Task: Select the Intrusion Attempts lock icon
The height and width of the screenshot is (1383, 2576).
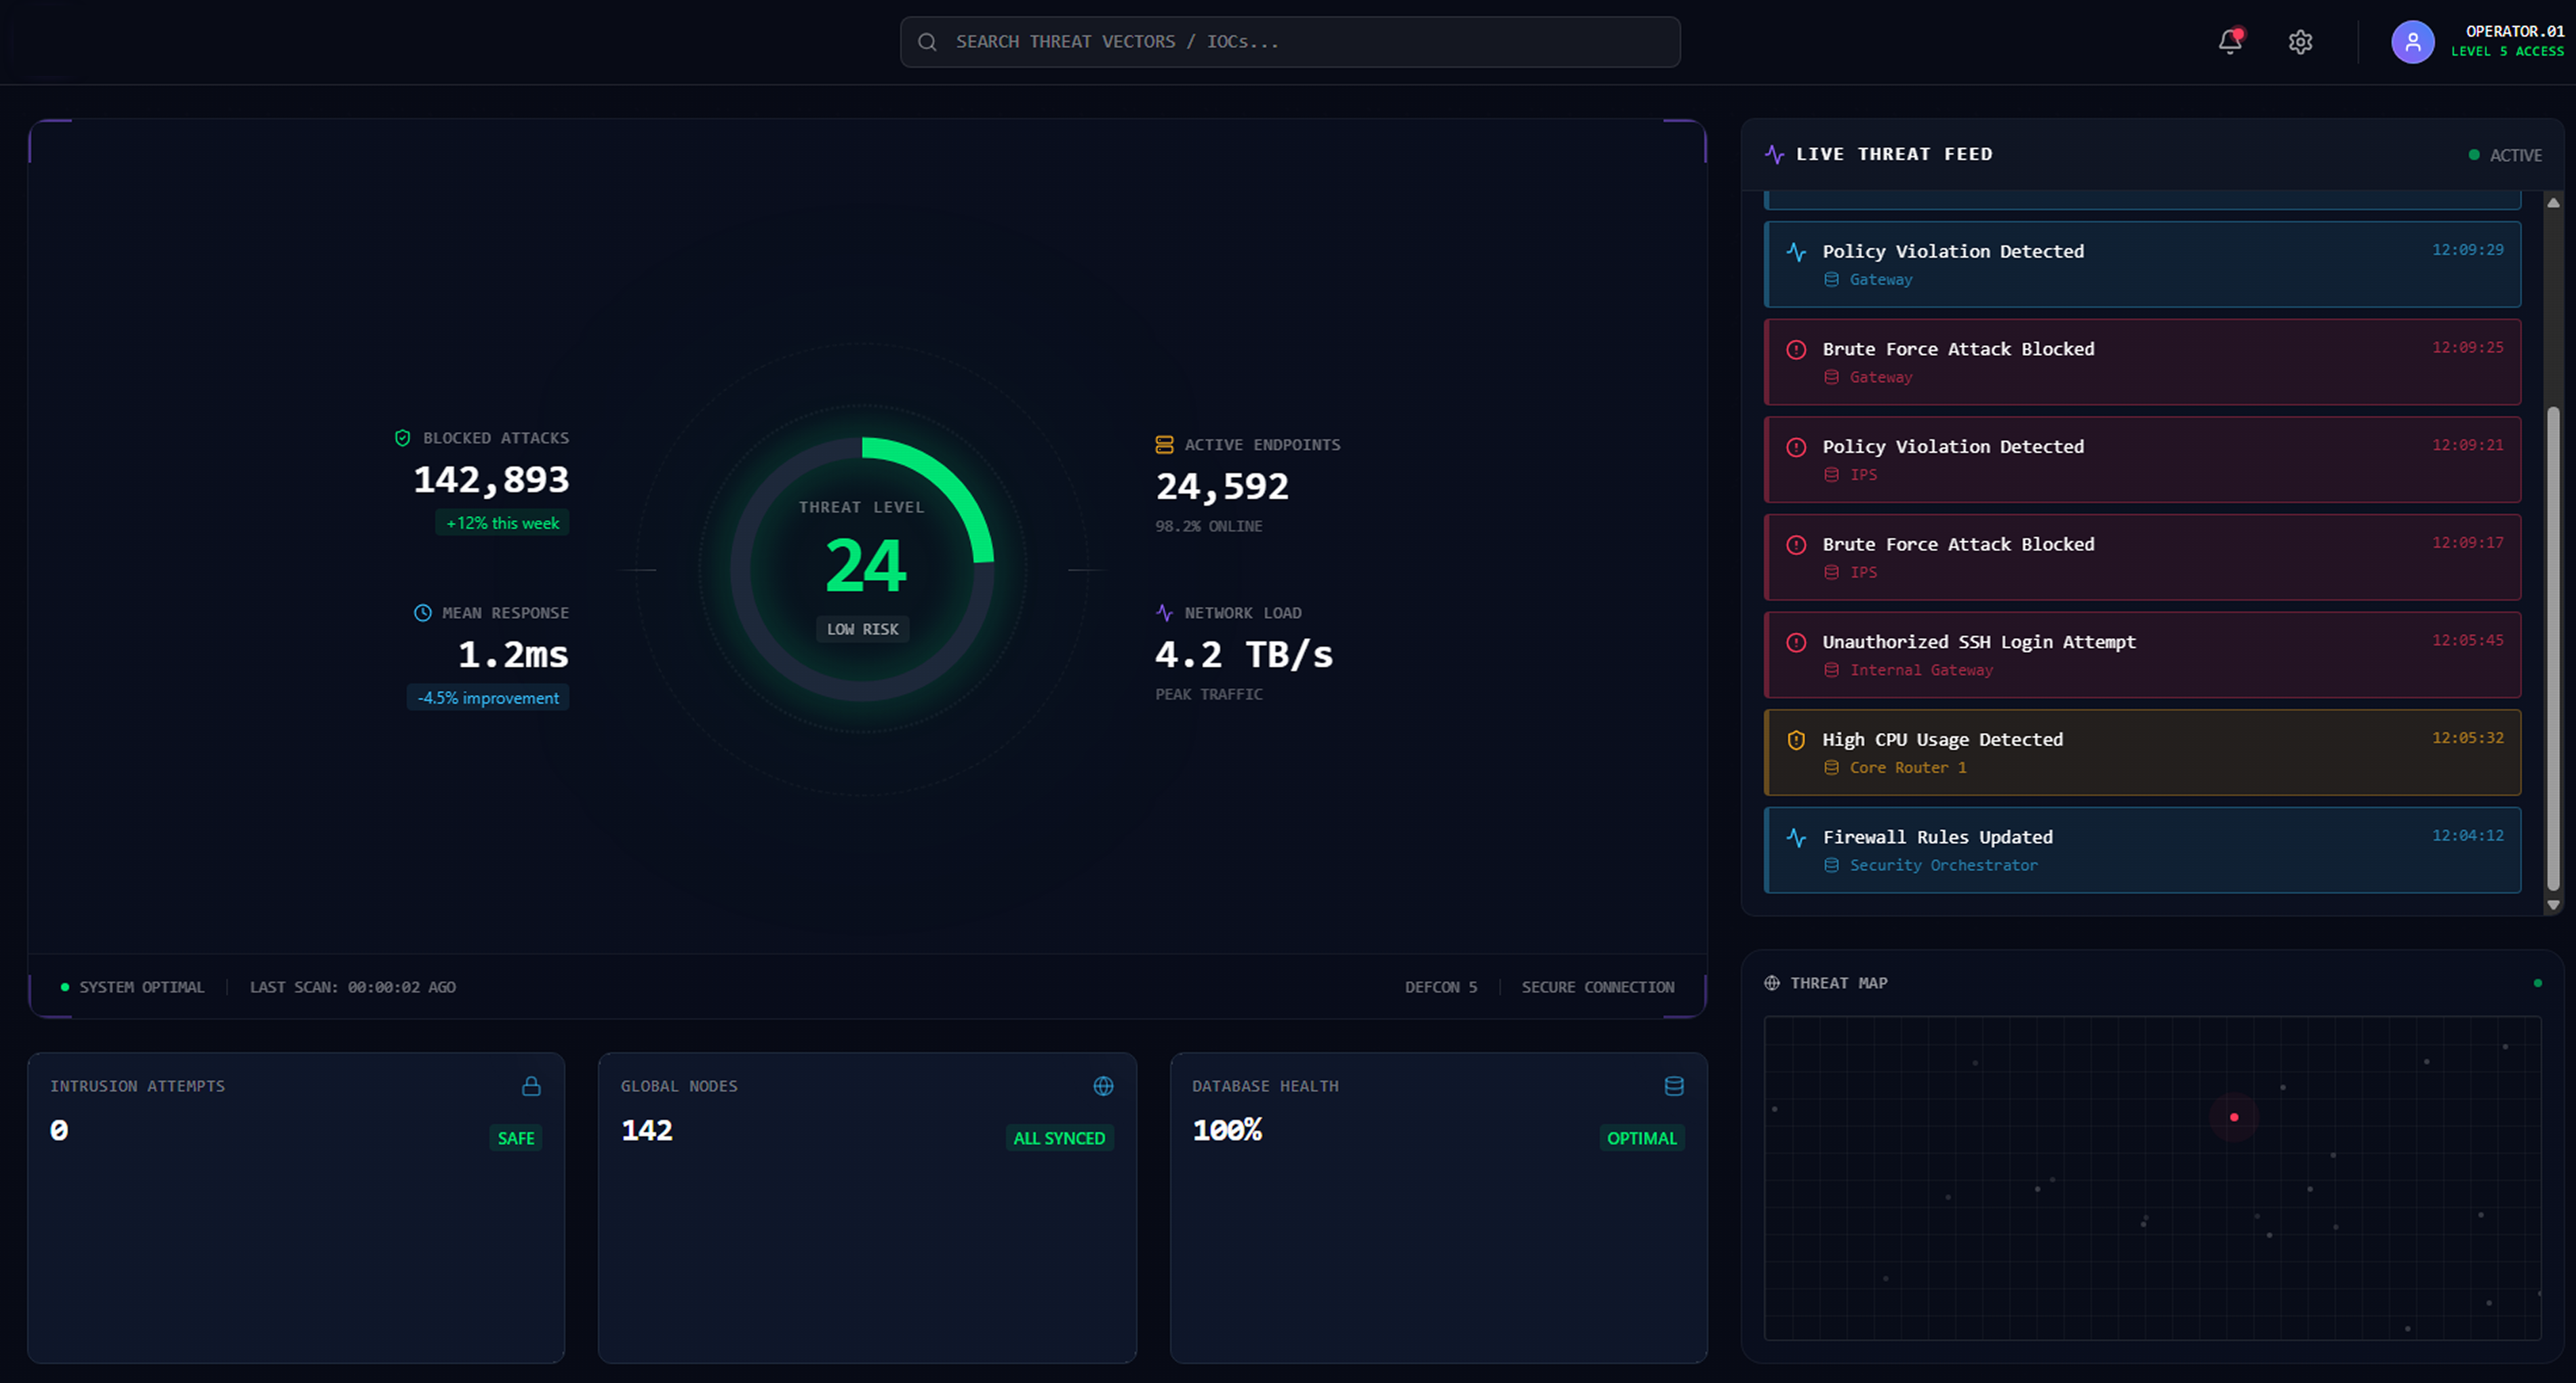Action: click(530, 1086)
